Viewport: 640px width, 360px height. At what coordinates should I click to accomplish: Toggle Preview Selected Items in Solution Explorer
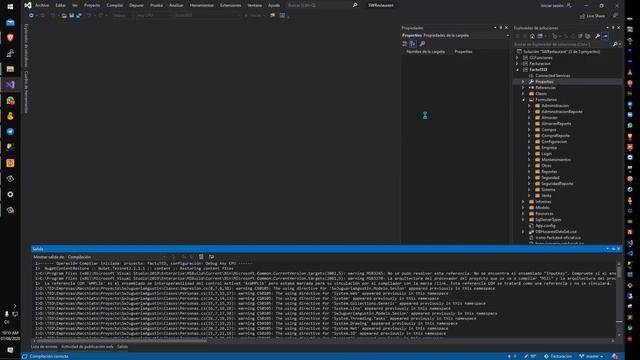606,36
